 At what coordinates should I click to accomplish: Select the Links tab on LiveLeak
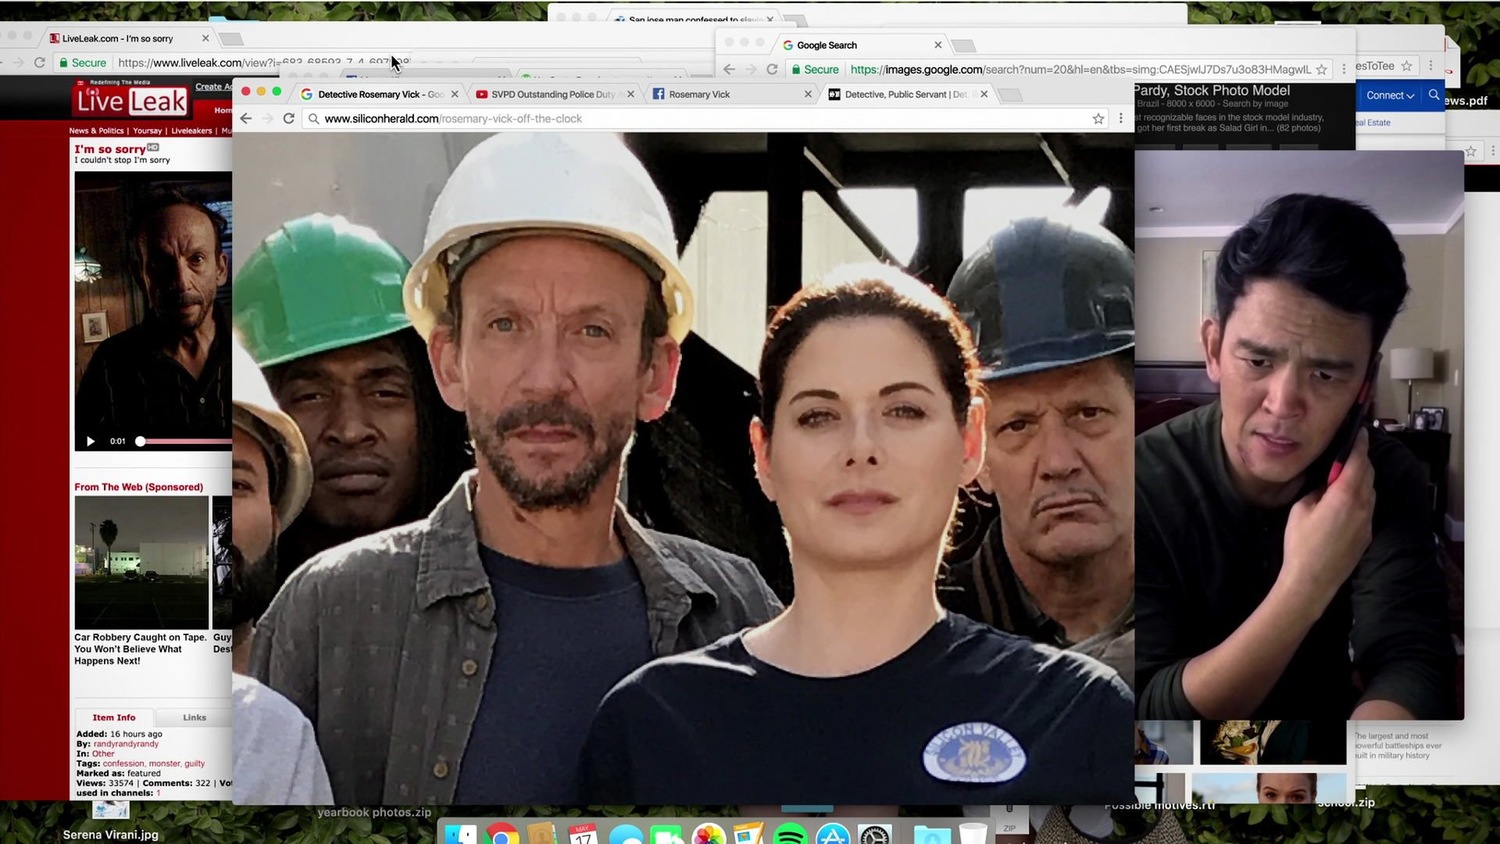[x=194, y=717]
